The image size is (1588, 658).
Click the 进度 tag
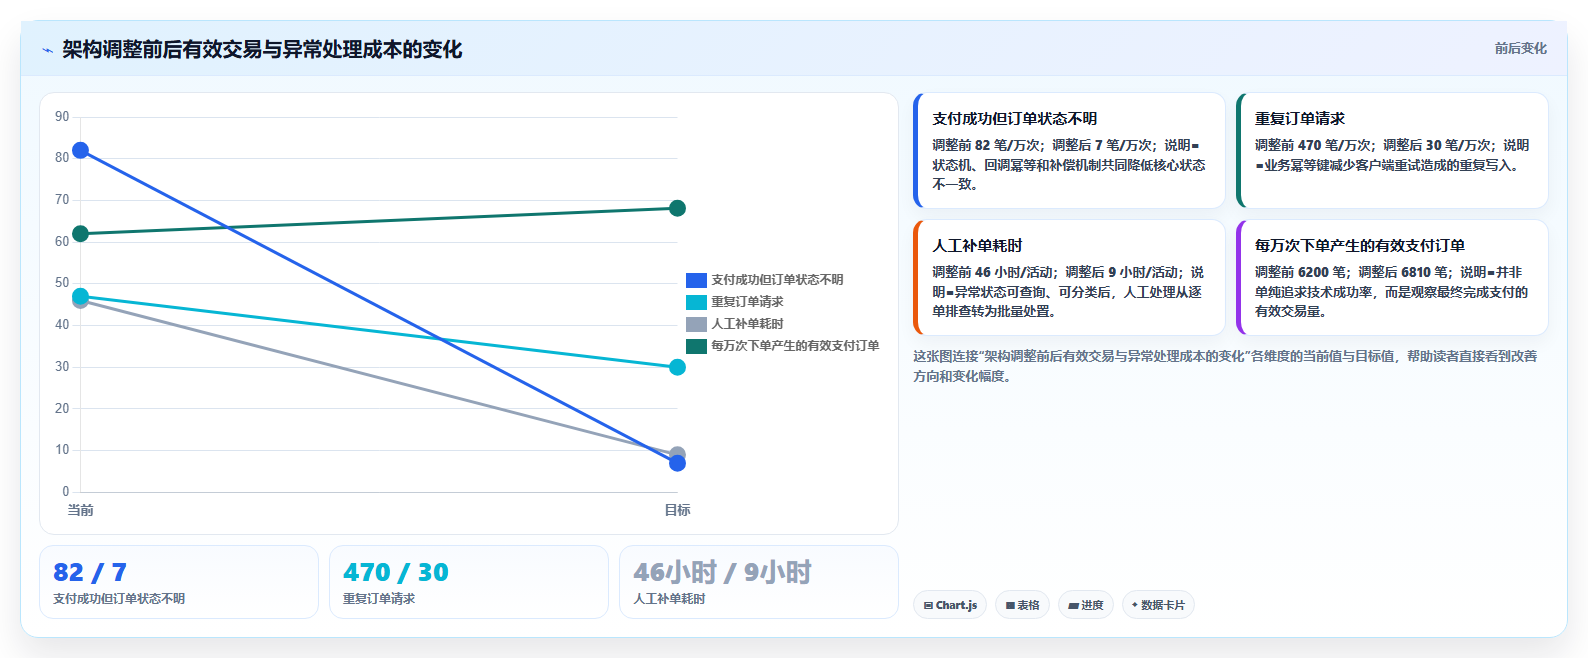tap(1086, 605)
